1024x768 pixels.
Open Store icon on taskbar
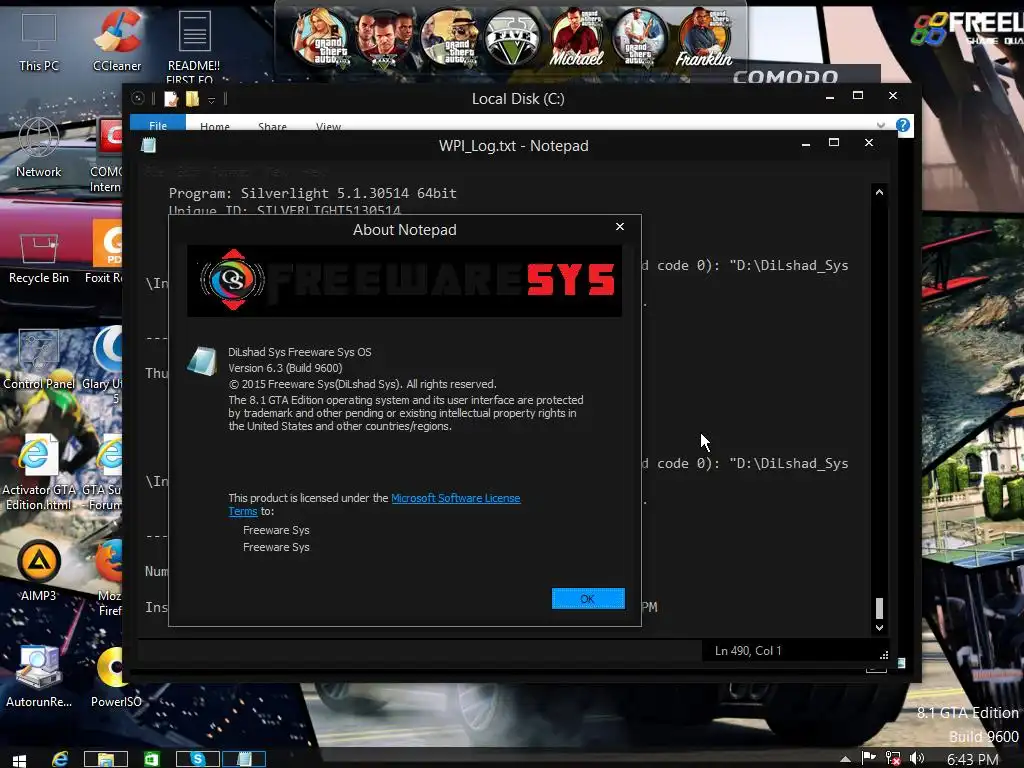pyautogui.click(x=152, y=759)
